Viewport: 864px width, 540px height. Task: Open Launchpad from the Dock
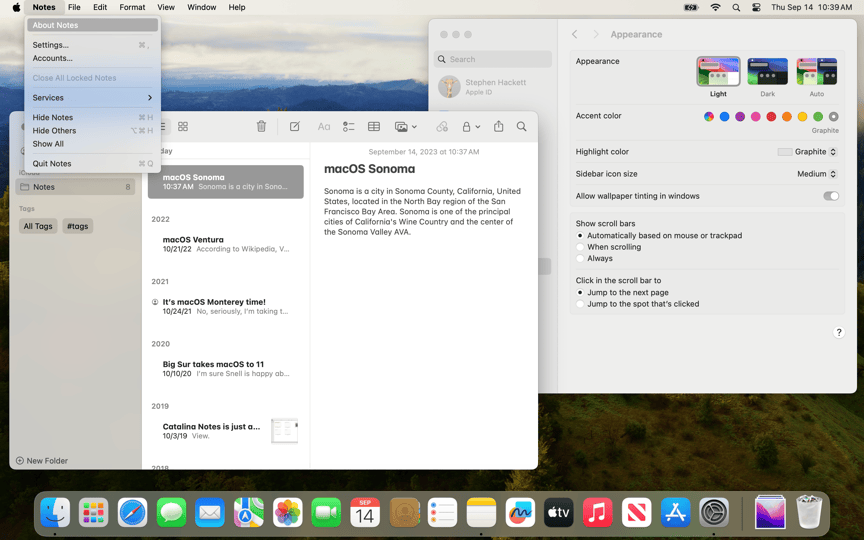(x=94, y=513)
